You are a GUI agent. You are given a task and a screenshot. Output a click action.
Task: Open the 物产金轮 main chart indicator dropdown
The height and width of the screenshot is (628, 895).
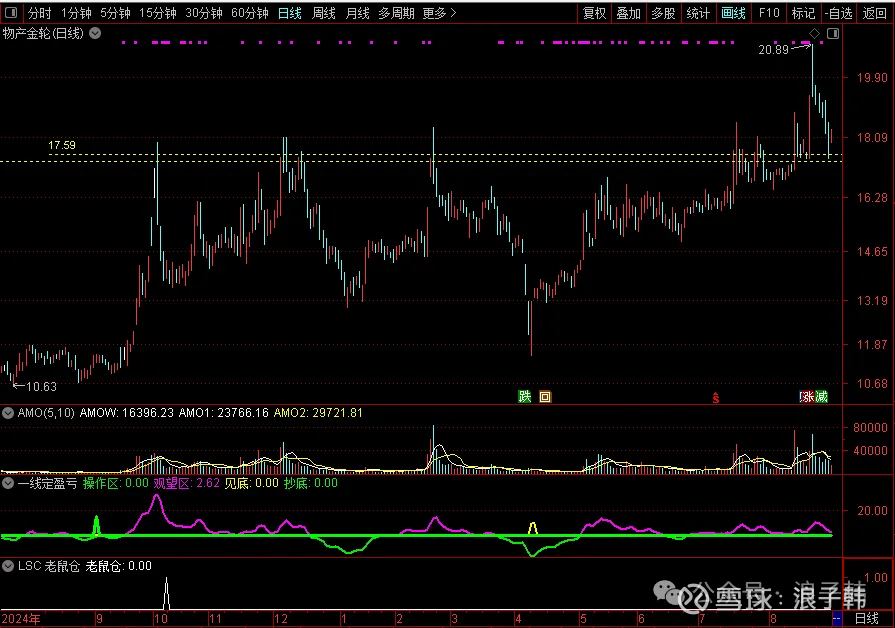[x=95, y=33]
